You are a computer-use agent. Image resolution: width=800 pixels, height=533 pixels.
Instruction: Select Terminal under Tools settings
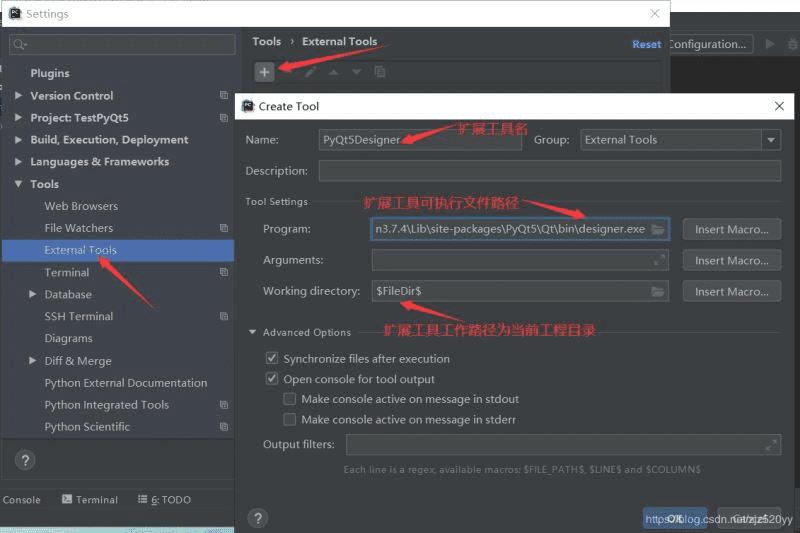click(67, 272)
